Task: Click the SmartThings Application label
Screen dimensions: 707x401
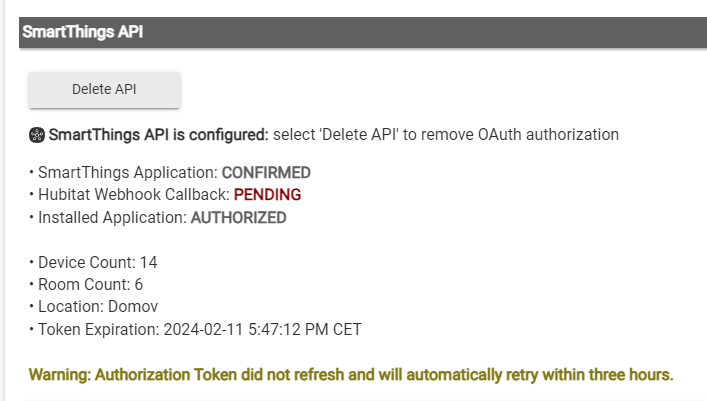Action: coord(128,173)
